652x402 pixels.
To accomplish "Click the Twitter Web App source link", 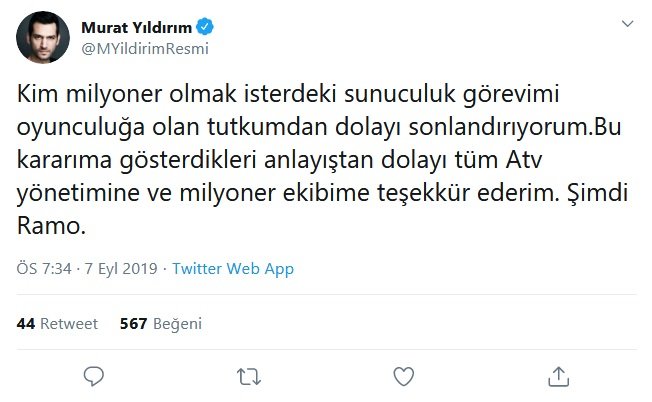I will (x=233, y=269).
